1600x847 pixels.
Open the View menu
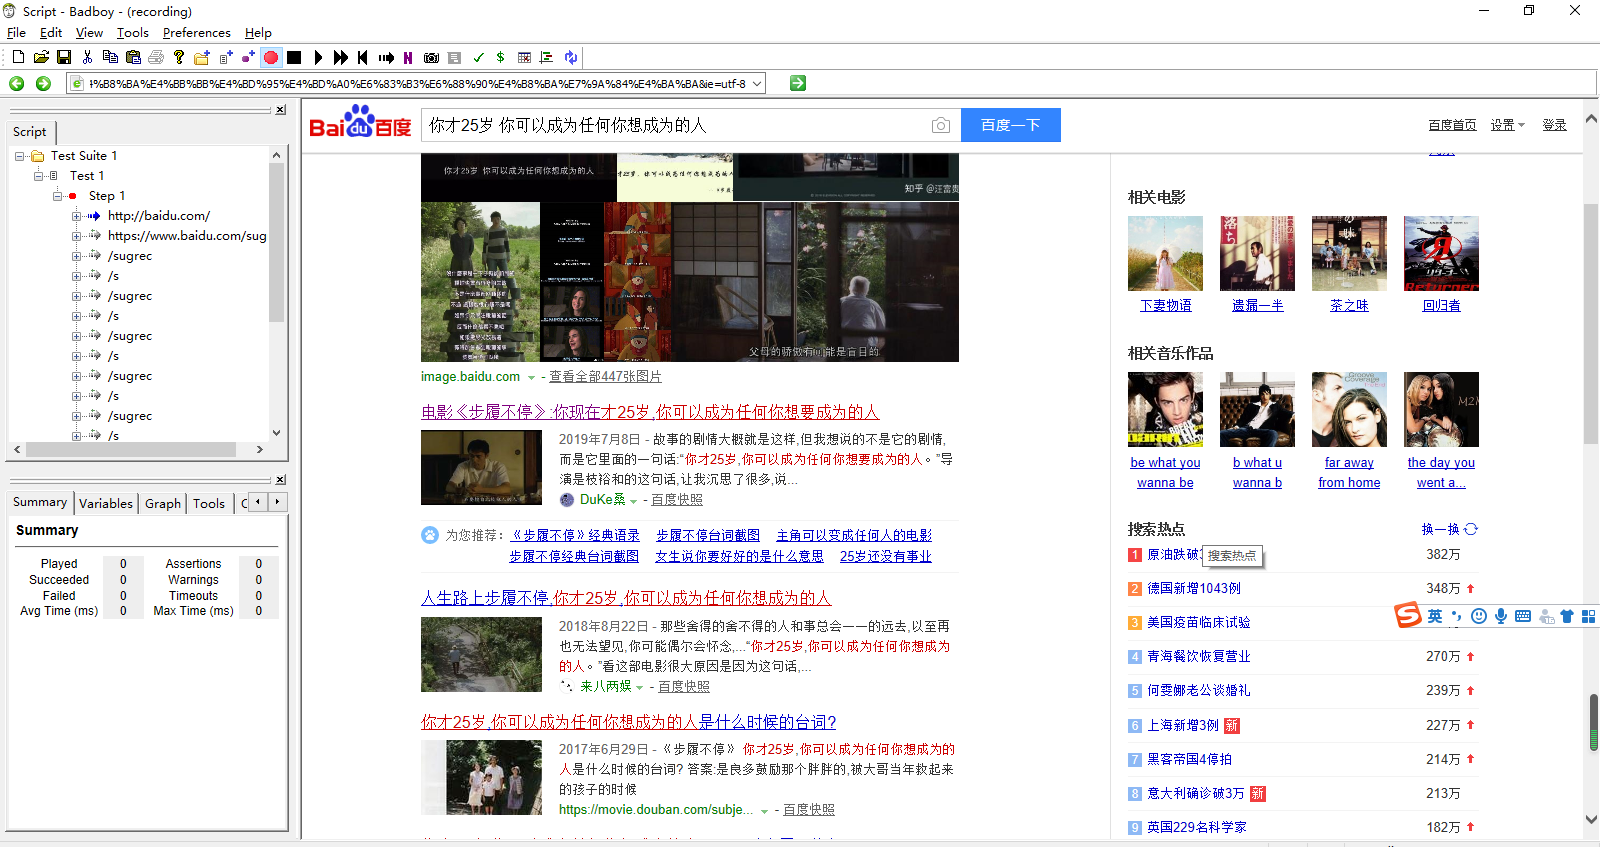[x=89, y=32]
